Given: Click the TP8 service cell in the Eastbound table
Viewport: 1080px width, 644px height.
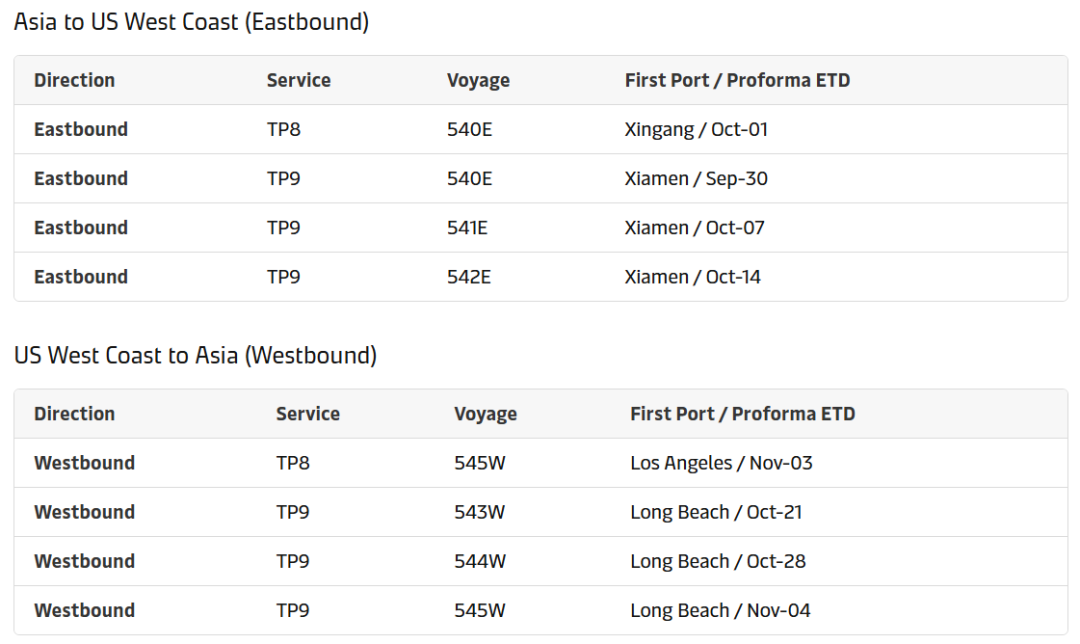Looking at the screenshot, I should [283, 130].
